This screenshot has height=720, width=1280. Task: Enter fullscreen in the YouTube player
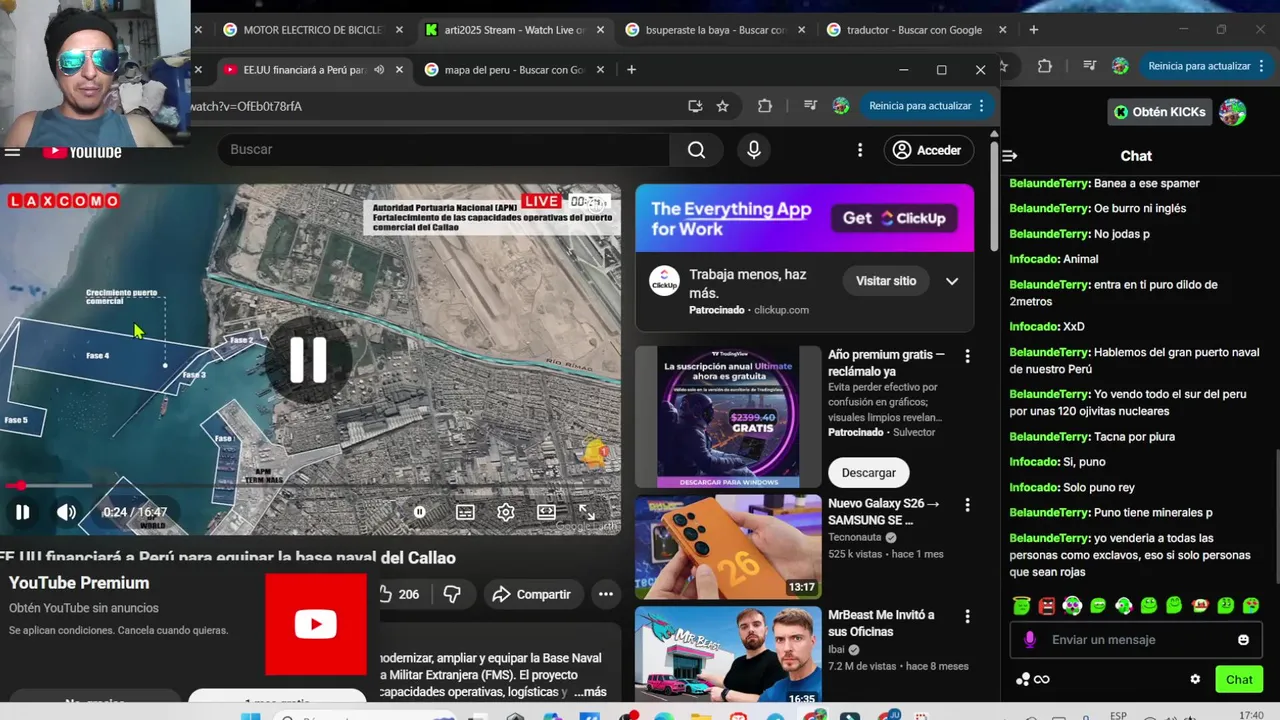pyautogui.click(x=587, y=512)
